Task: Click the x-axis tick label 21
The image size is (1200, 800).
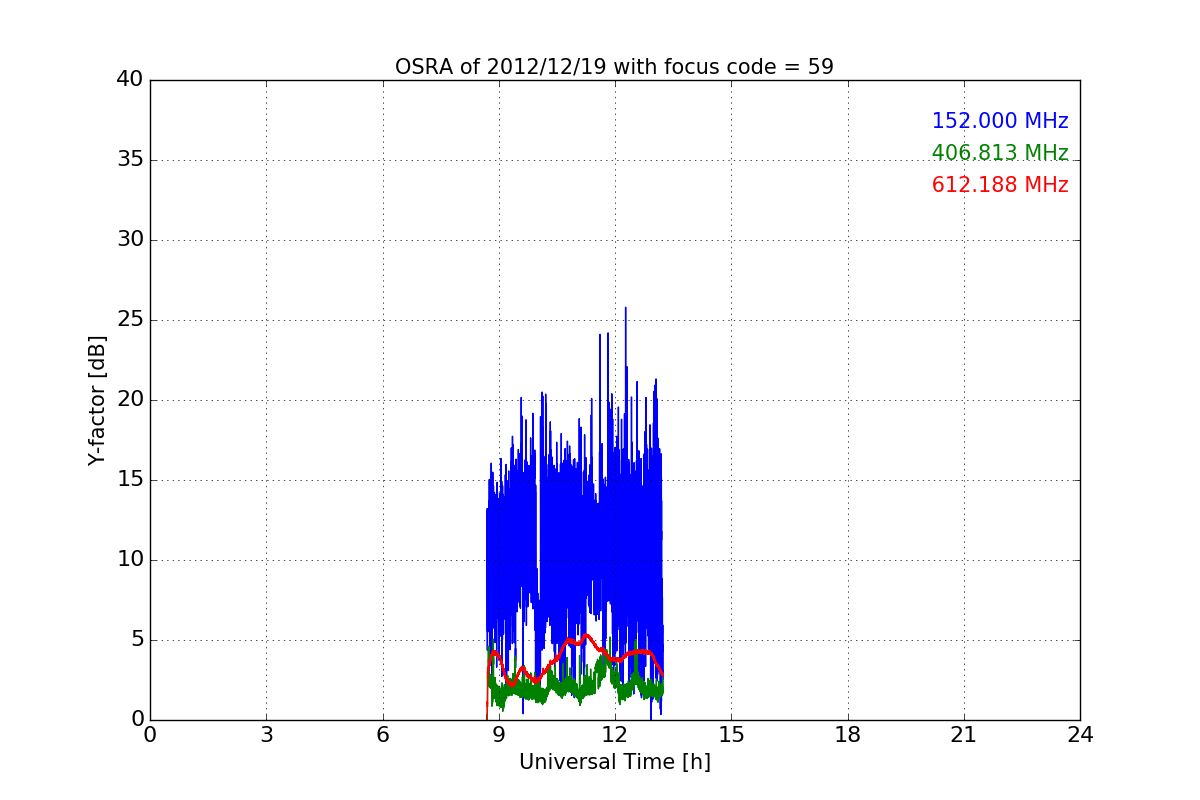Action: [964, 735]
